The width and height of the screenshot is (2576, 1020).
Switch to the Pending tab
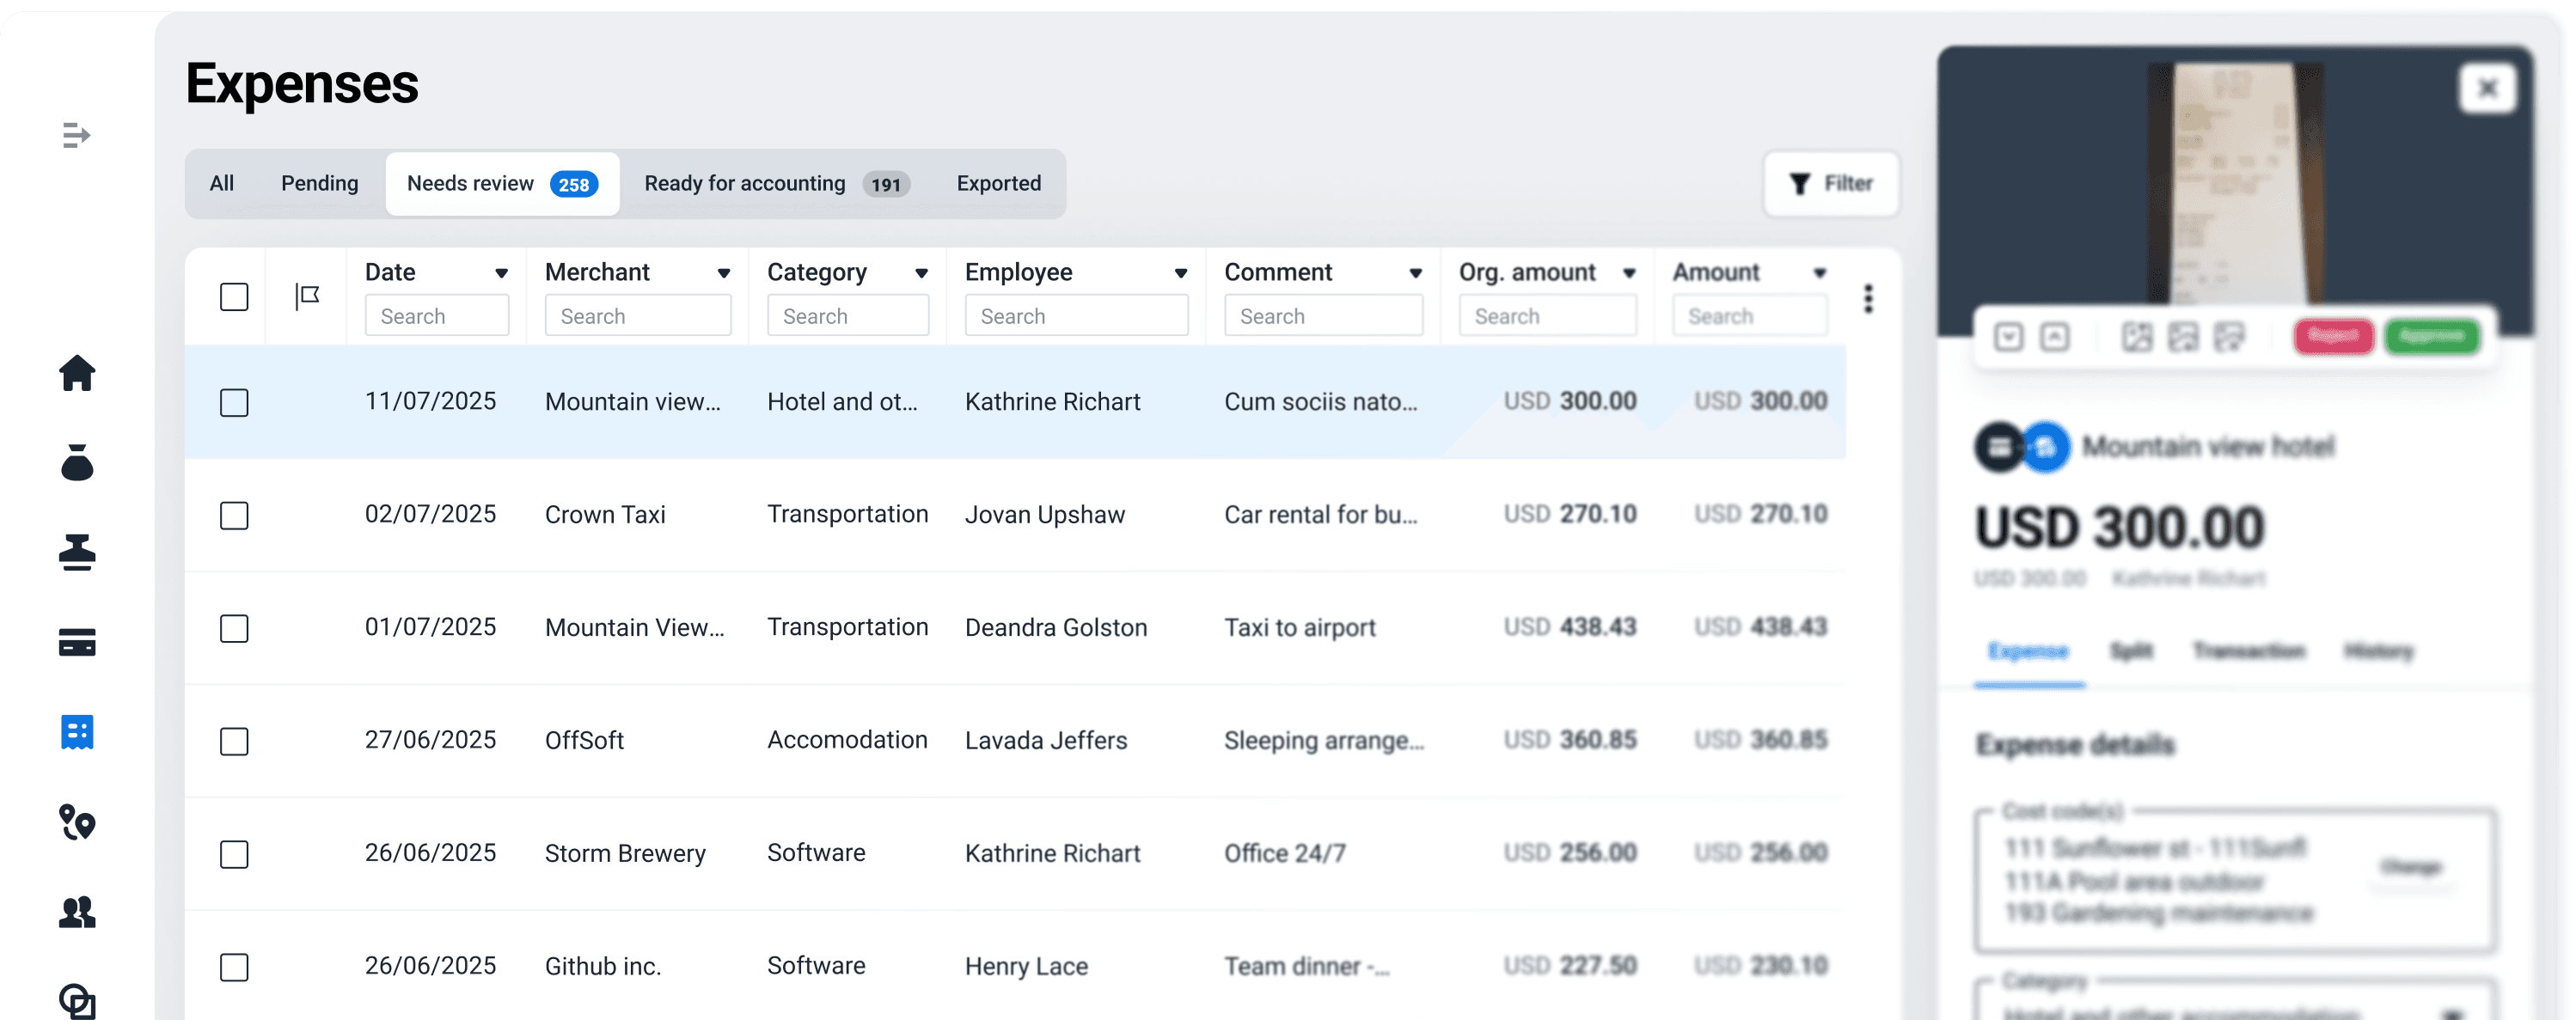319,184
